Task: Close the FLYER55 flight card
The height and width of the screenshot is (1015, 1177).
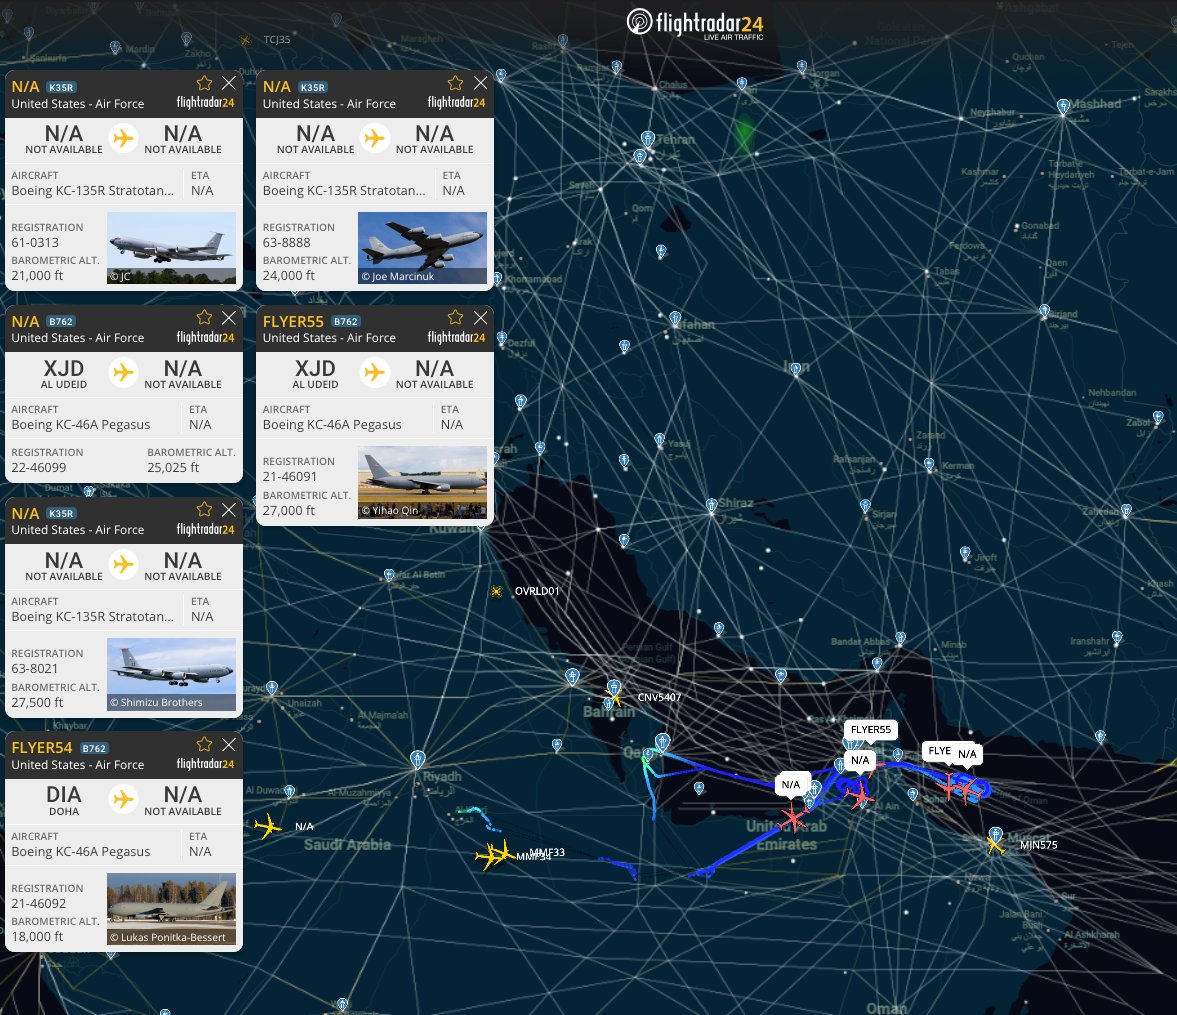Action: click(480, 317)
